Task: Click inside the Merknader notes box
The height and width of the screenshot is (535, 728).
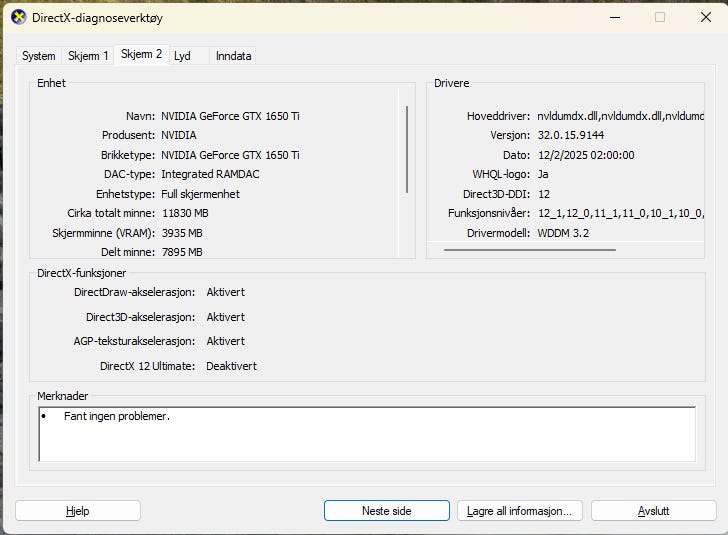Action: point(367,434)
